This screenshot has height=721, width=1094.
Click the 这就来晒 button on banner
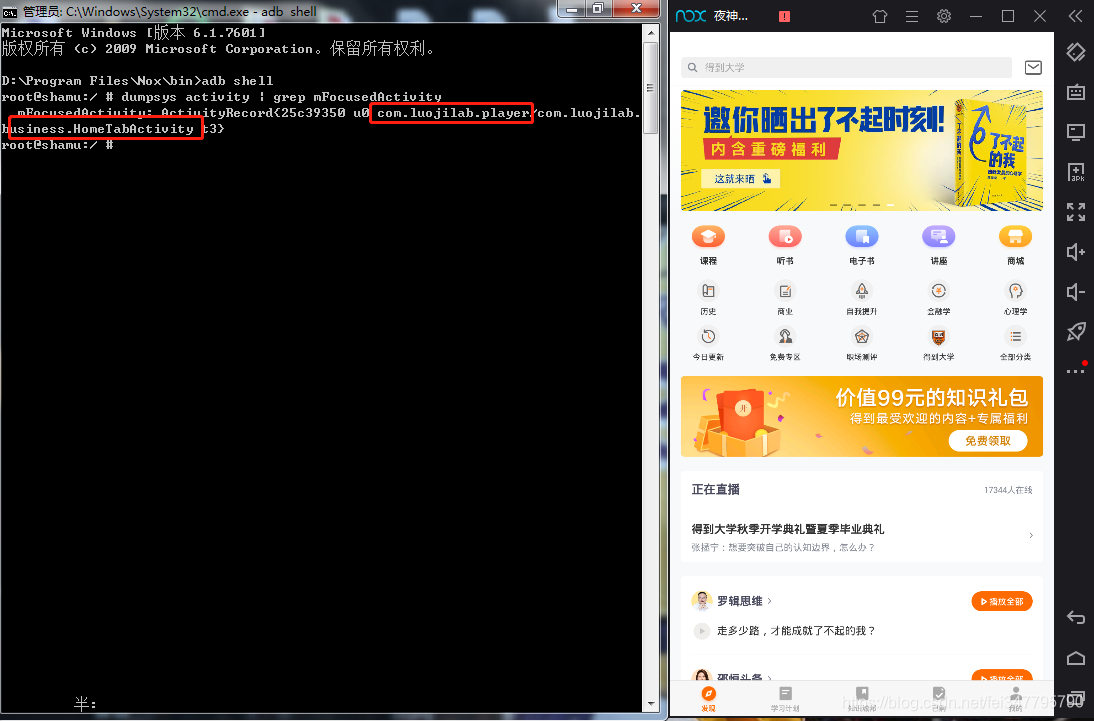click(x=741, y=179)
